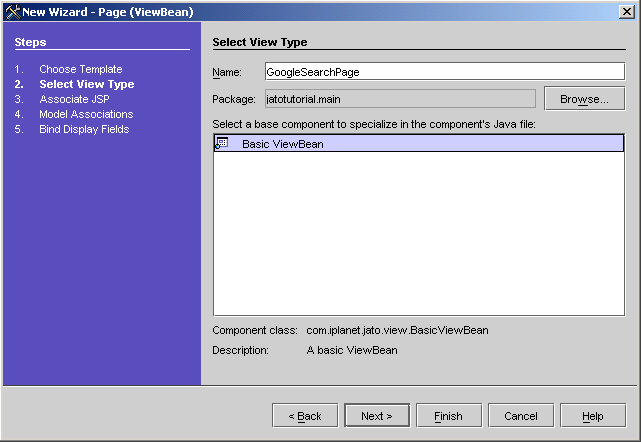Viewport: 641px width, 442px height.
Task: Click the Steps heading in sidebar
Action: 30,42
